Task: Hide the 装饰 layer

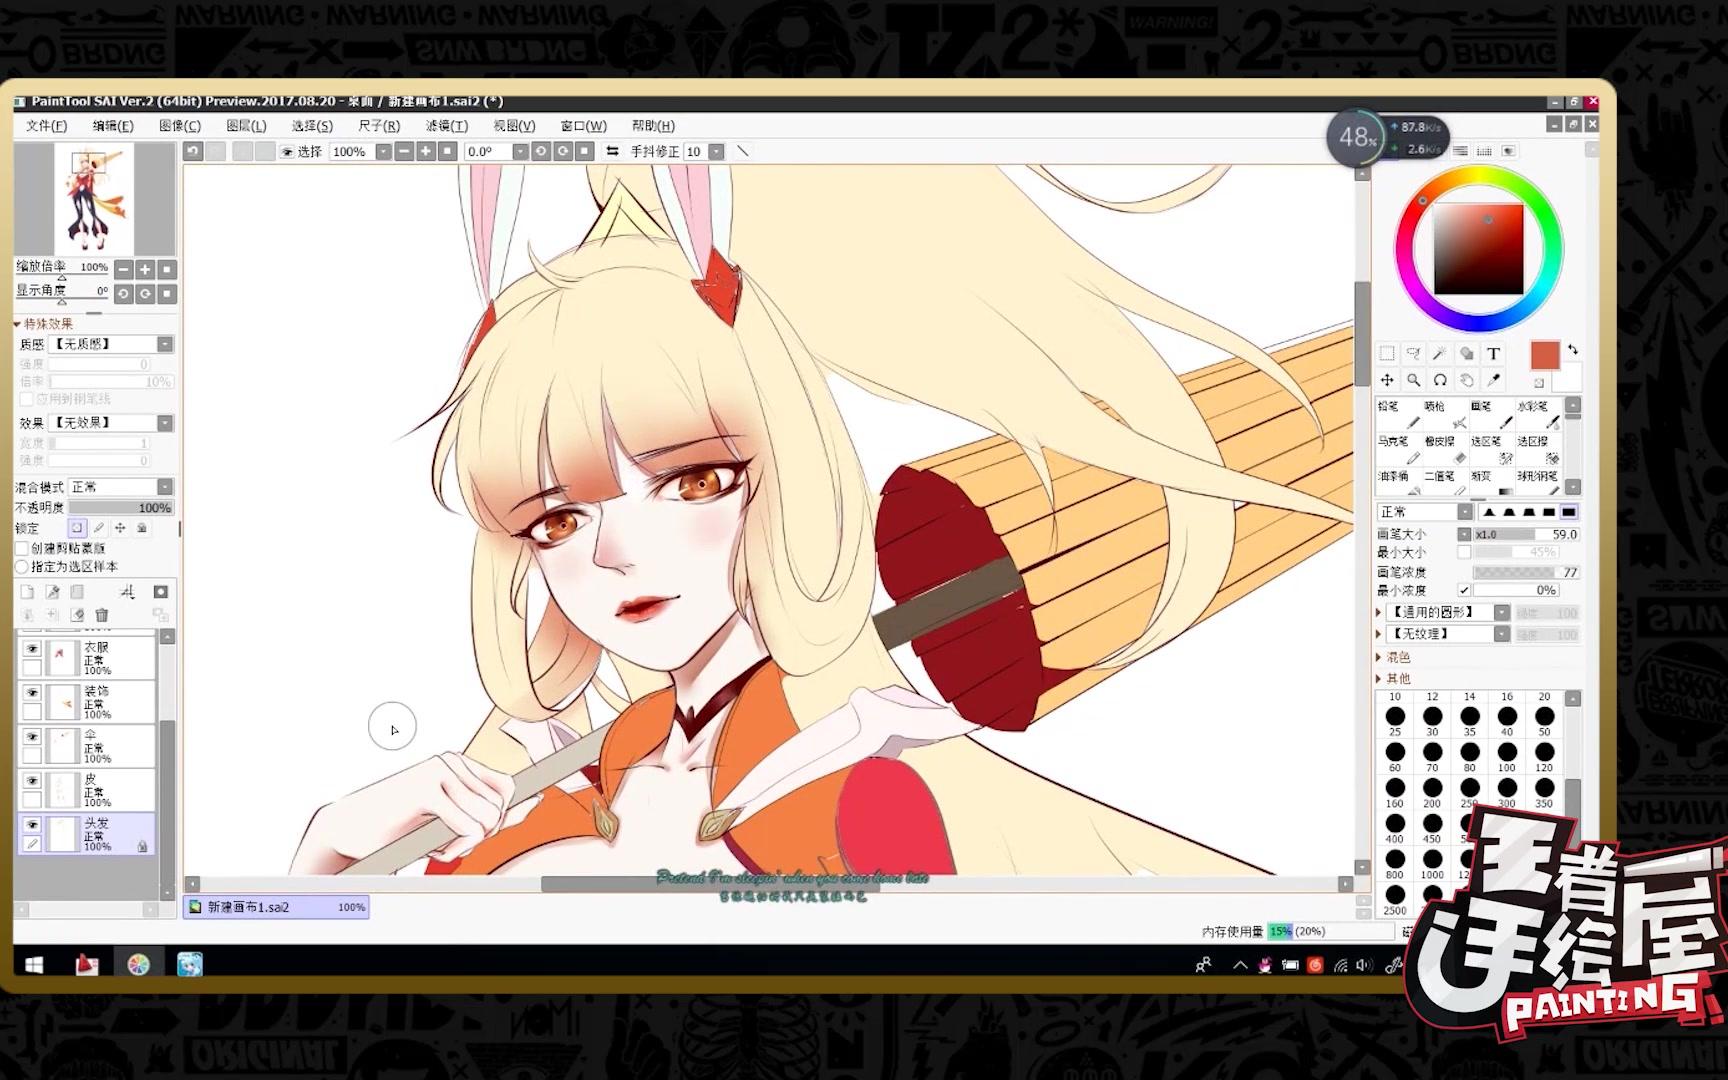Action: tap(32, 693)
